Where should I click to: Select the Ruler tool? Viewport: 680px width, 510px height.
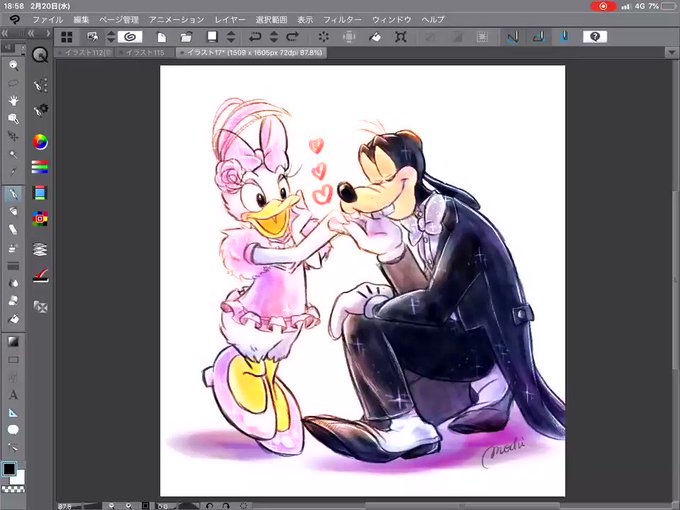tap(13, 413)
